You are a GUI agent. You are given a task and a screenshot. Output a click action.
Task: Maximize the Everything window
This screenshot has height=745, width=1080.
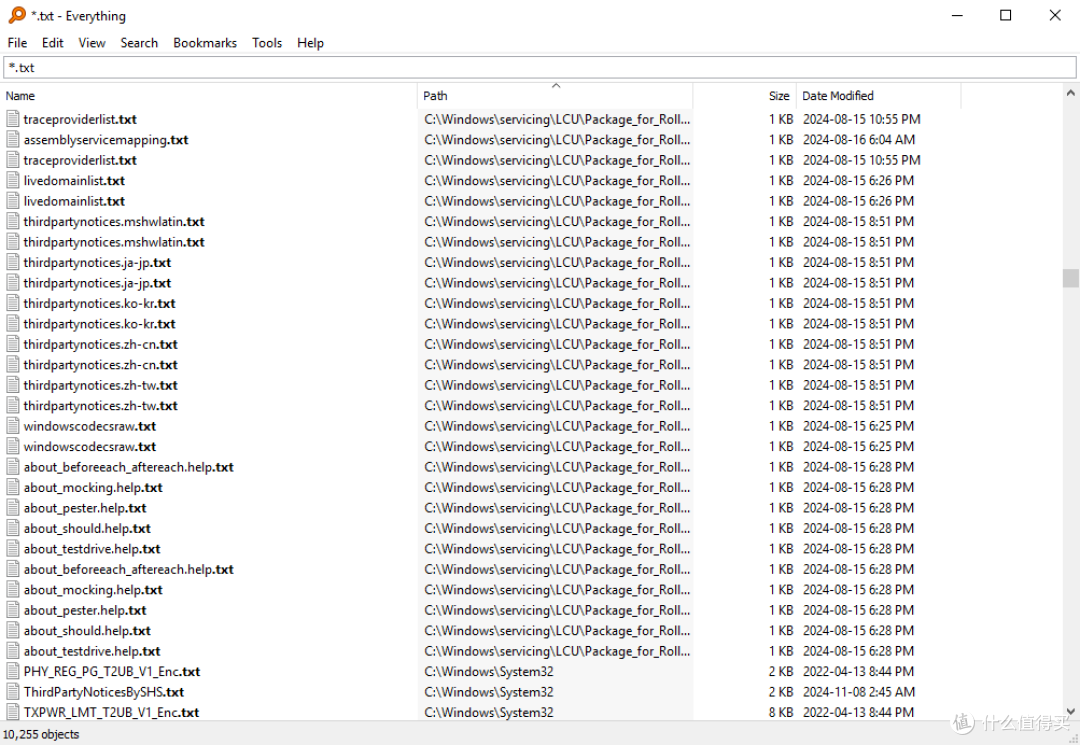coord(1006,15)
